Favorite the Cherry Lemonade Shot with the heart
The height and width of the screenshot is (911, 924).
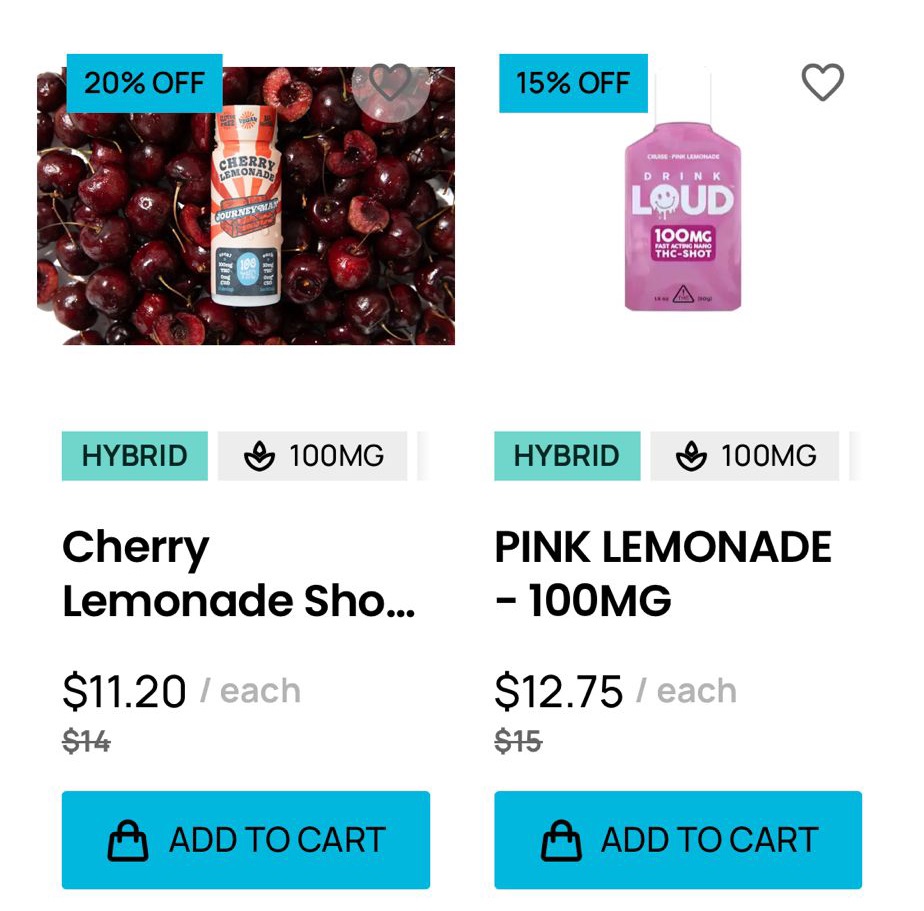pos(390,82)
